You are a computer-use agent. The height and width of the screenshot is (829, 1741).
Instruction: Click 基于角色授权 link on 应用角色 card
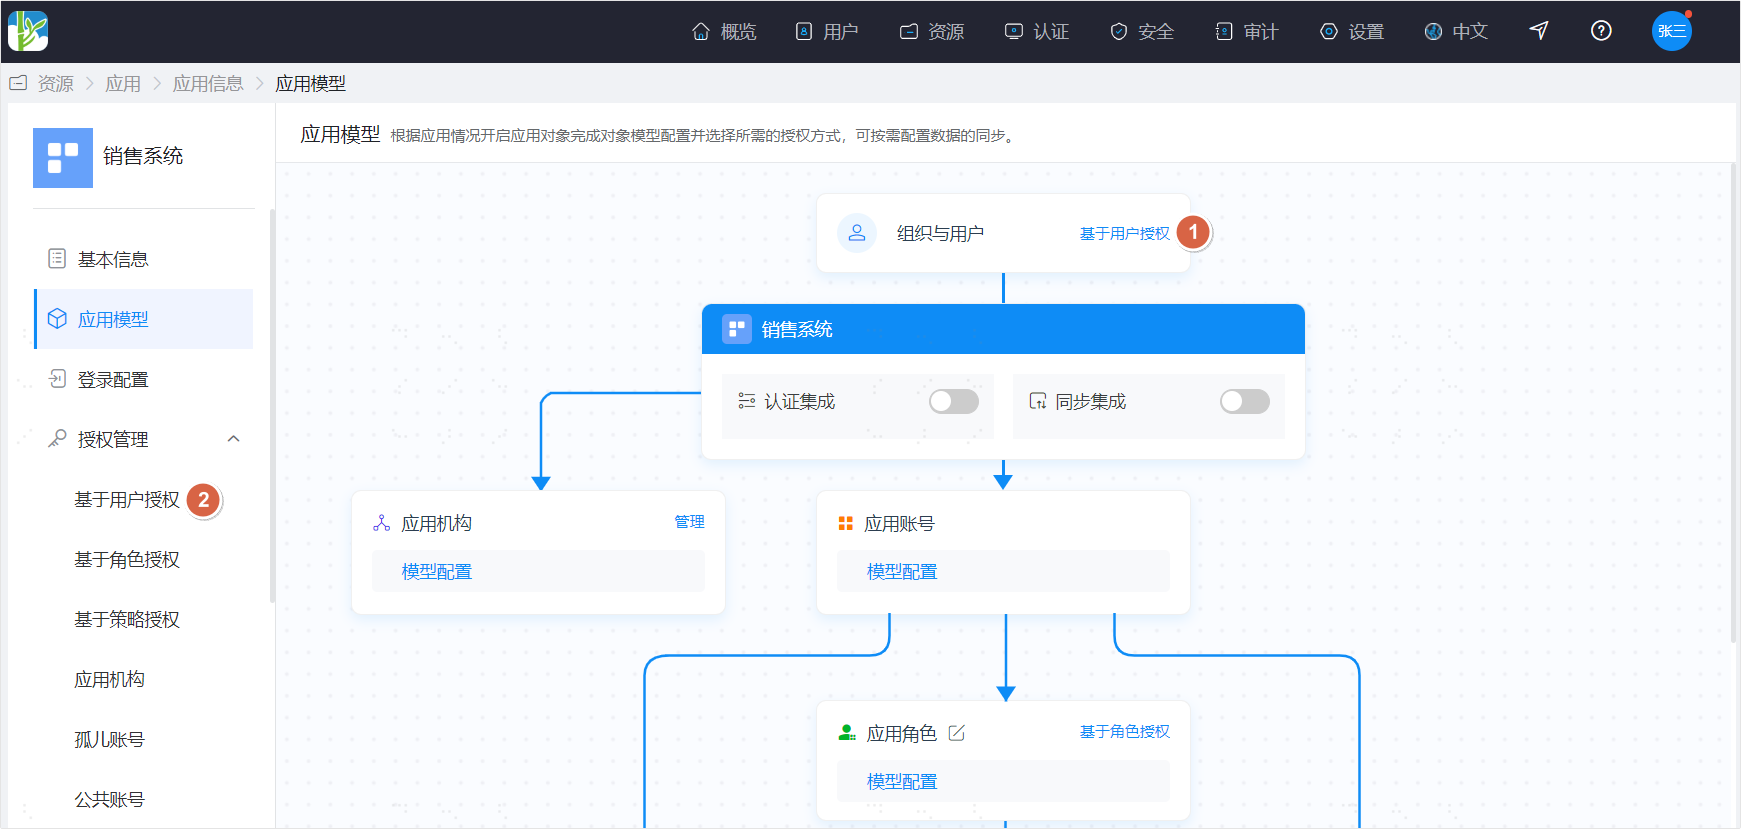(1125, 732)
